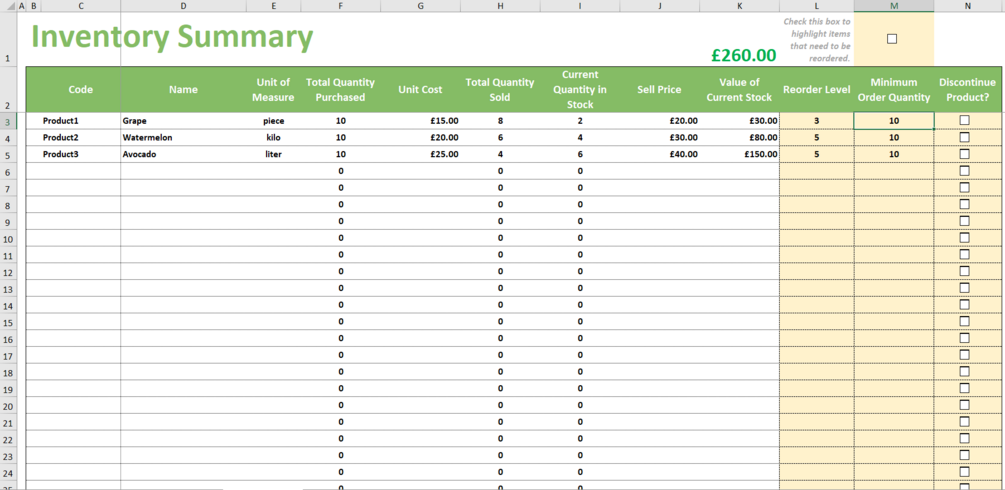Screen dimensions: 1005x490
Task: Click the Total Quantity Purchased heading
Action: point(340,90)
